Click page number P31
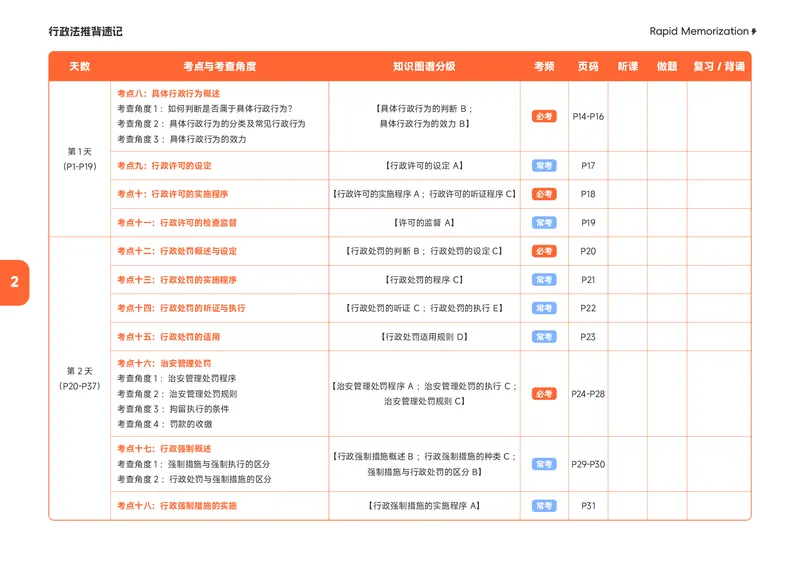Image resolution: width=800 pixels, height=566 pixels. (x=588, y=506)
